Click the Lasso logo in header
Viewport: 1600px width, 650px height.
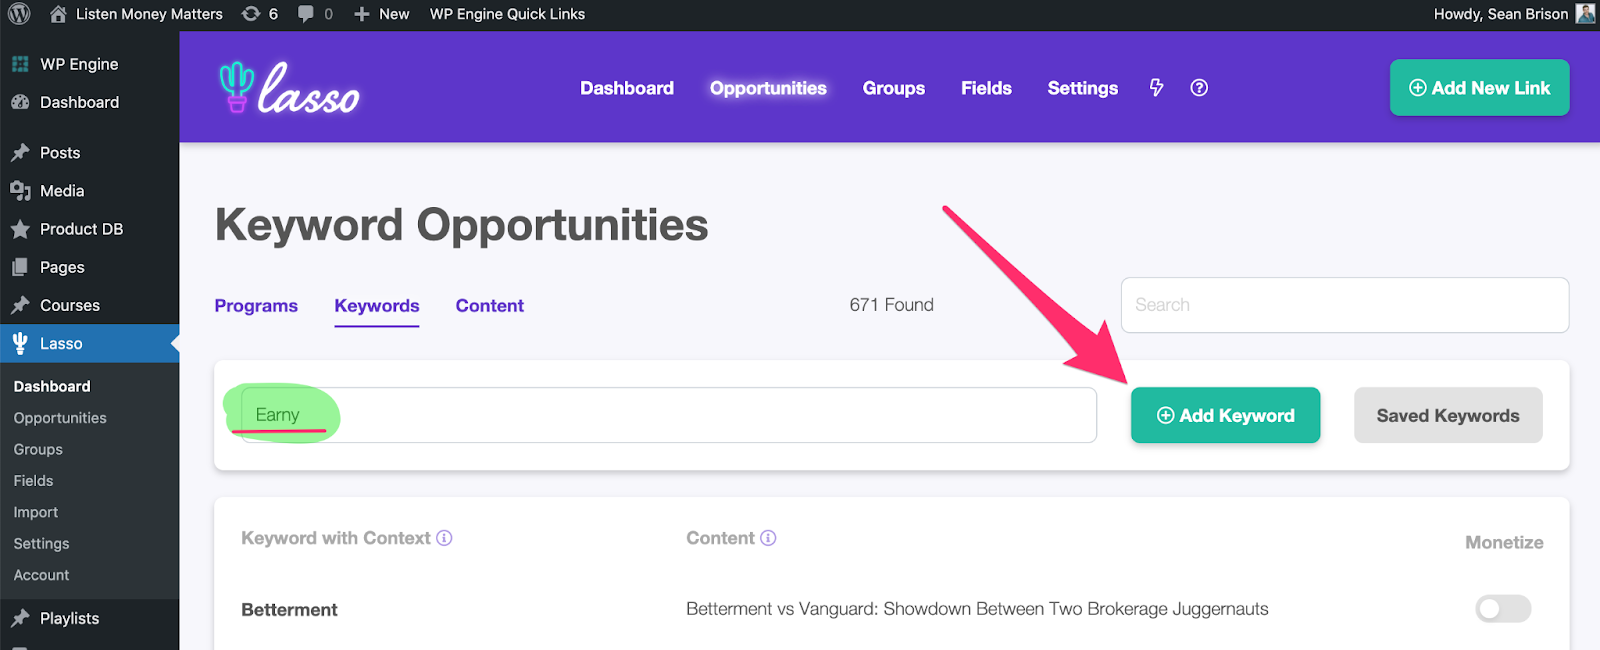click(x=289, y=88)
